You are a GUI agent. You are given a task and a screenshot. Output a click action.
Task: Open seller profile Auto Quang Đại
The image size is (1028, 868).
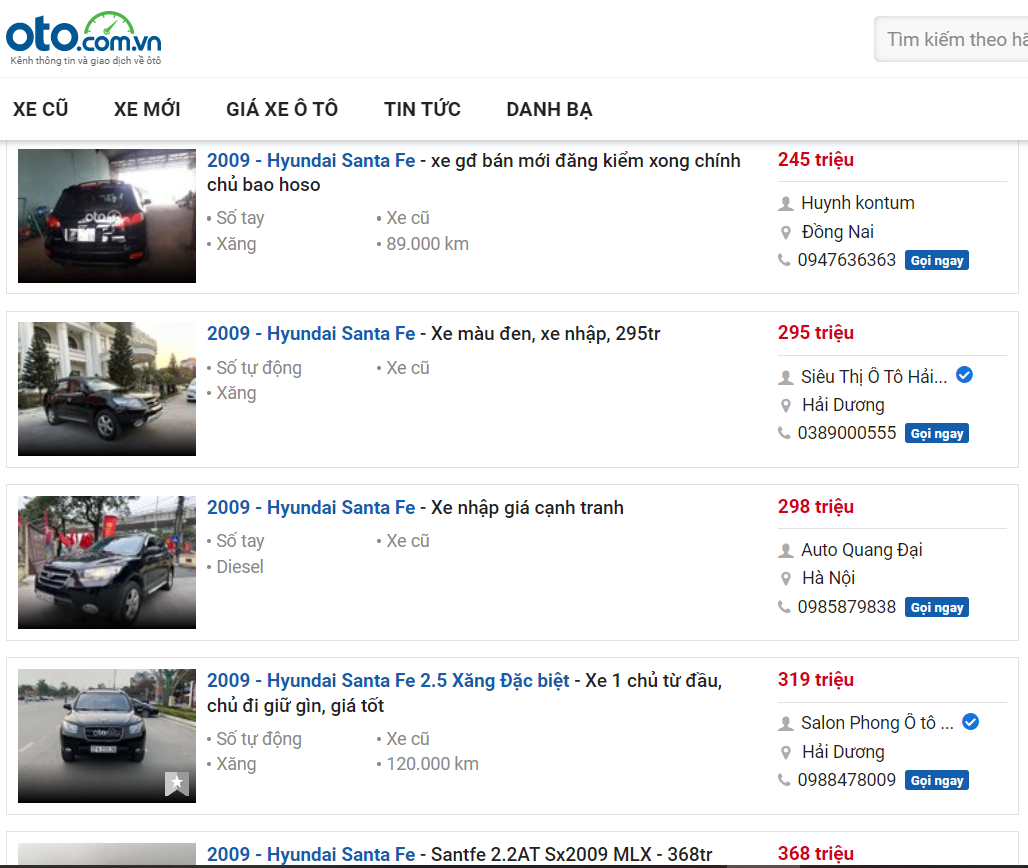pos(861,550)
